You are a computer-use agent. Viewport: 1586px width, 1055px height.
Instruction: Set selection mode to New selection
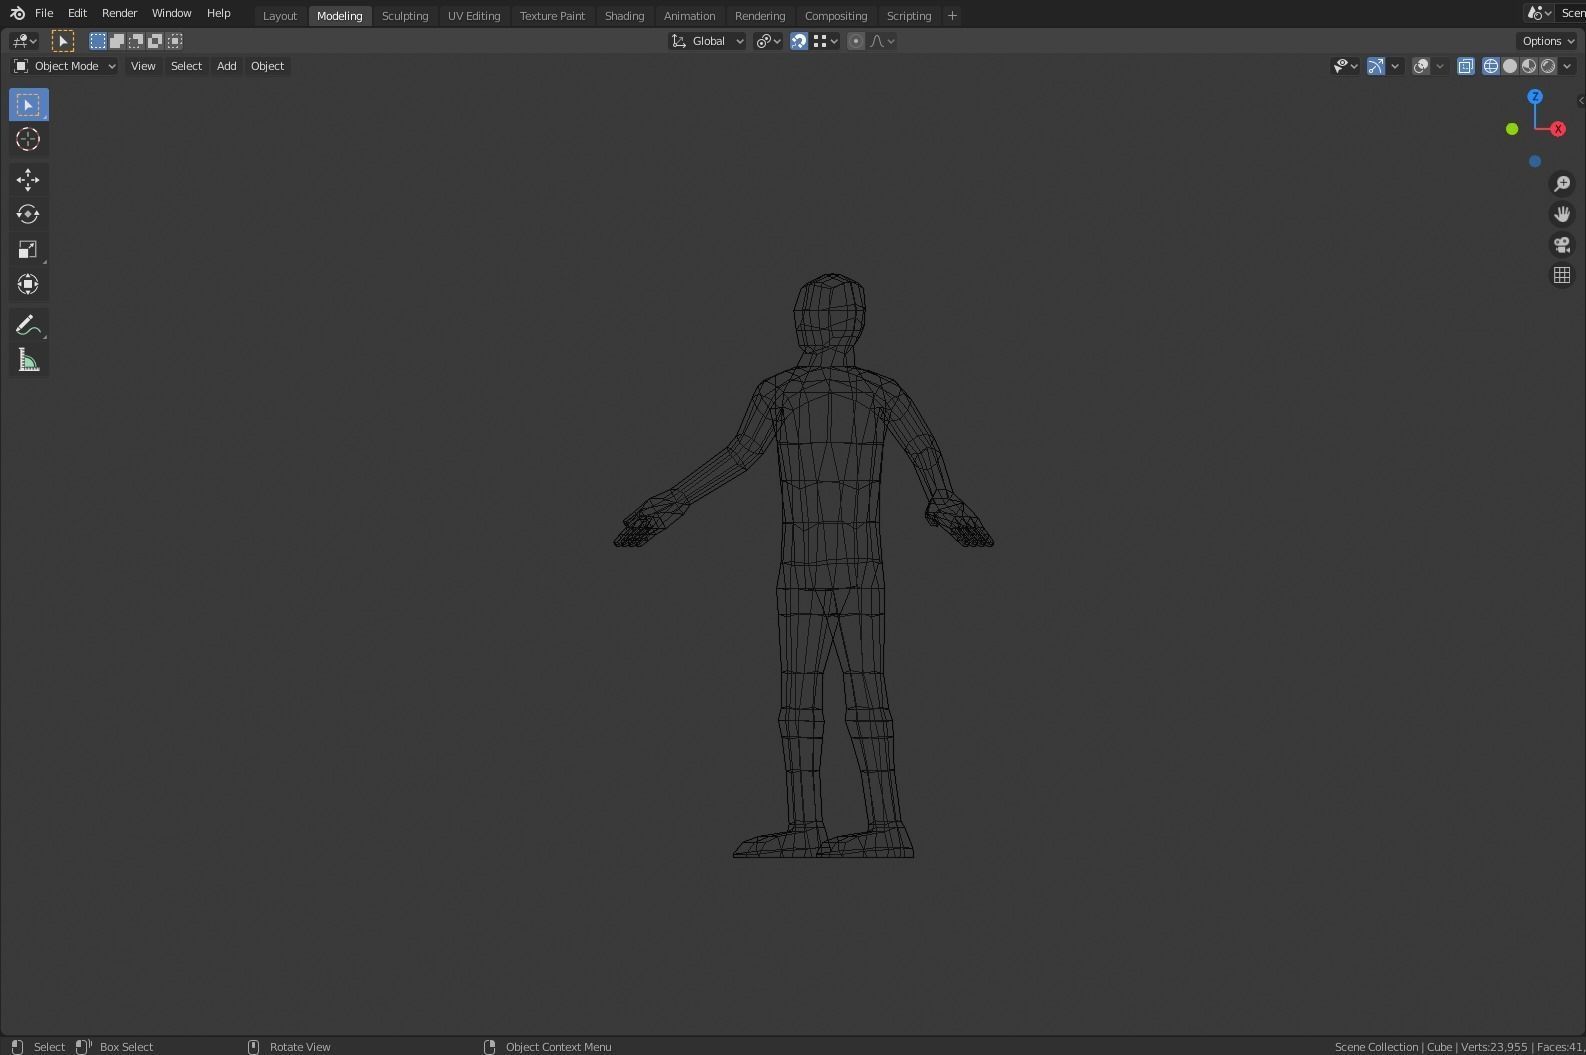(x=97, y=41)
